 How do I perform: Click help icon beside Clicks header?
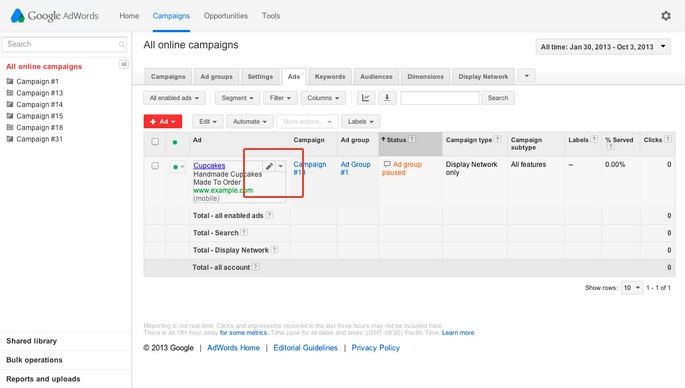coord(668,139)
